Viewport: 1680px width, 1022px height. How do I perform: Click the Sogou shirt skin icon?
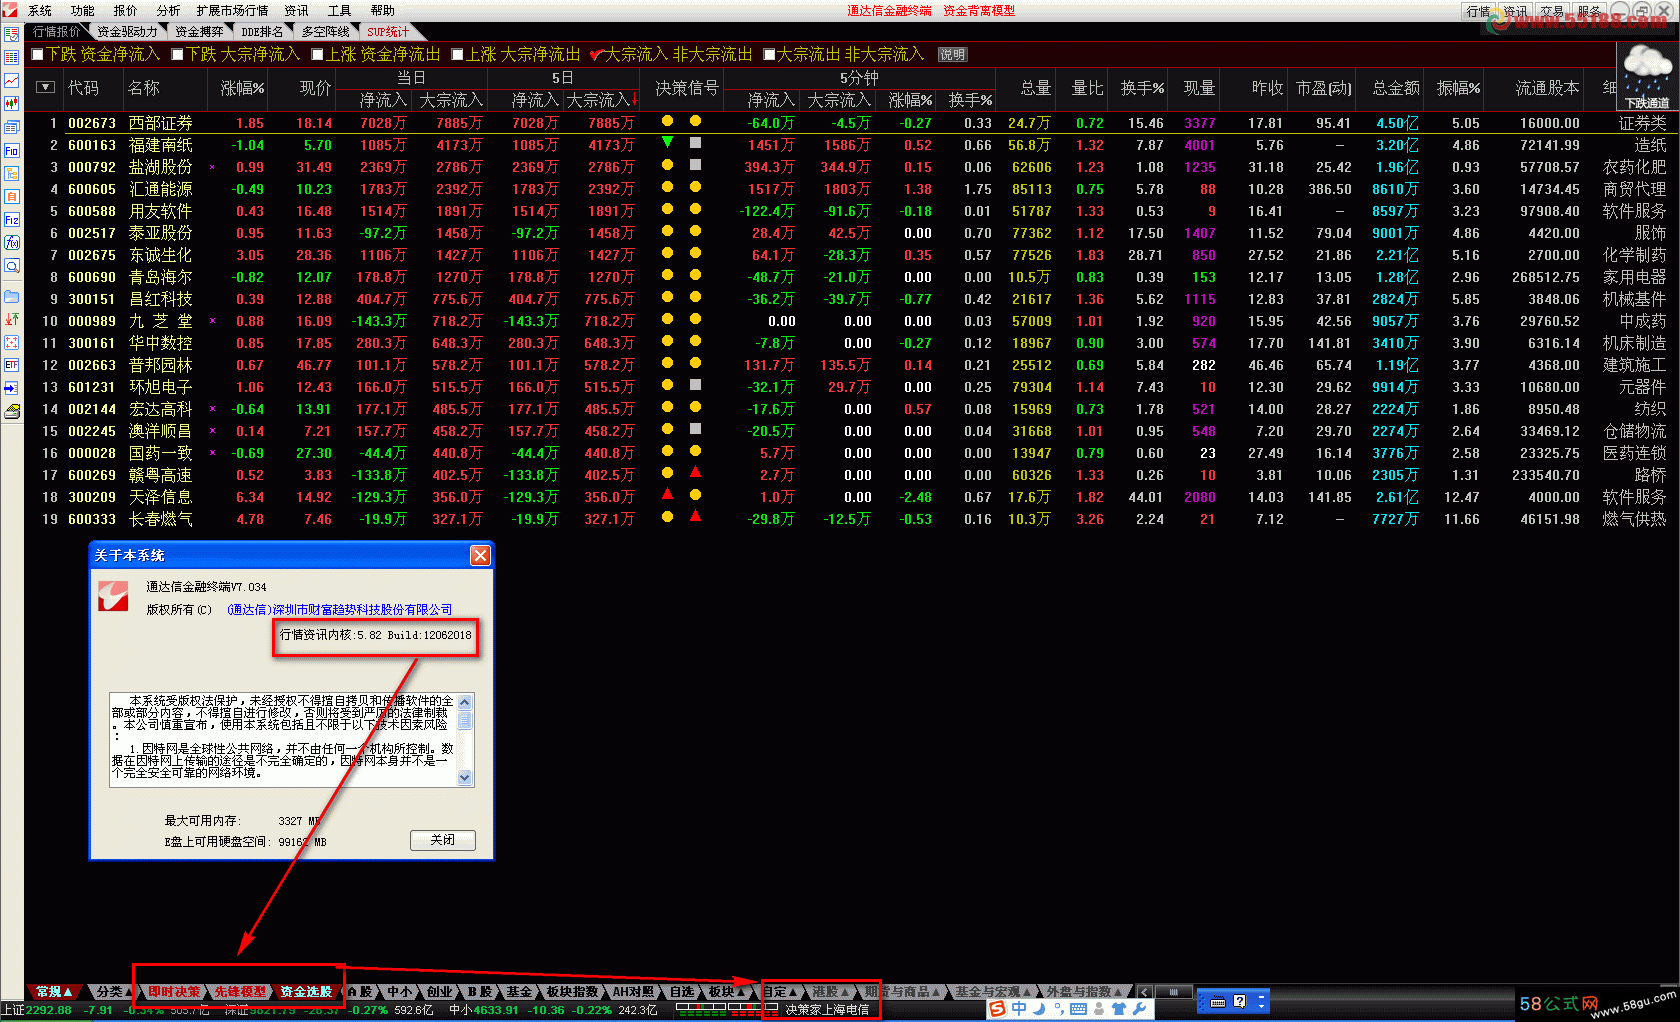tap(1119, 1008)
